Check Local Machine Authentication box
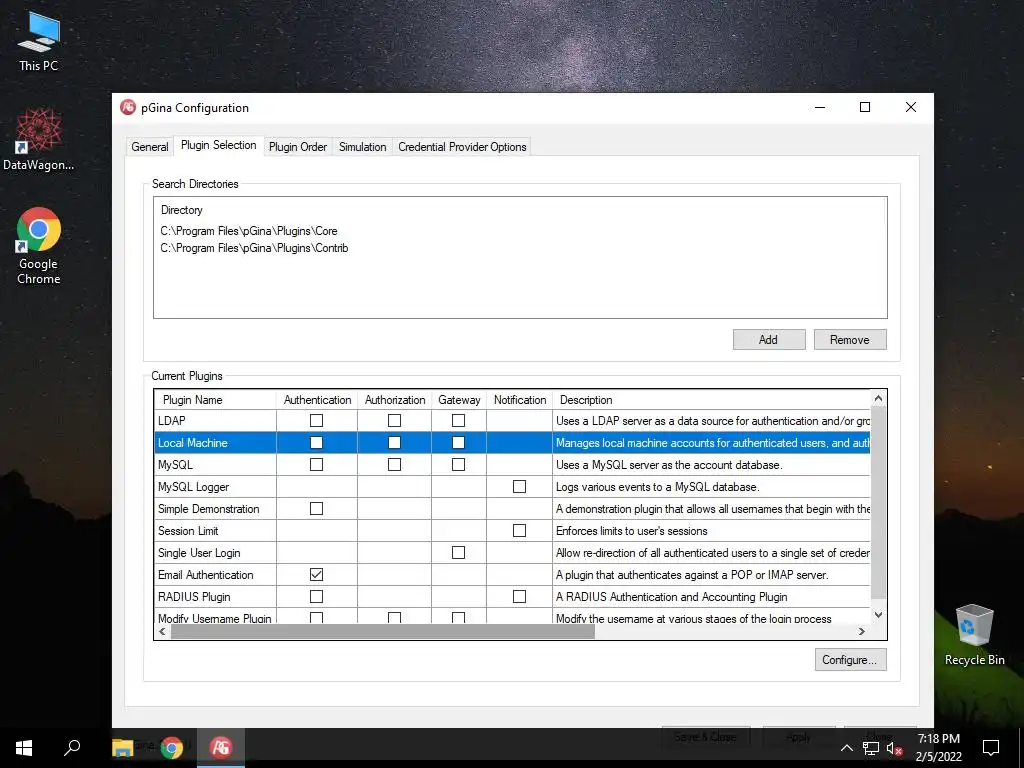1024x768 pixels. point(316,443)
